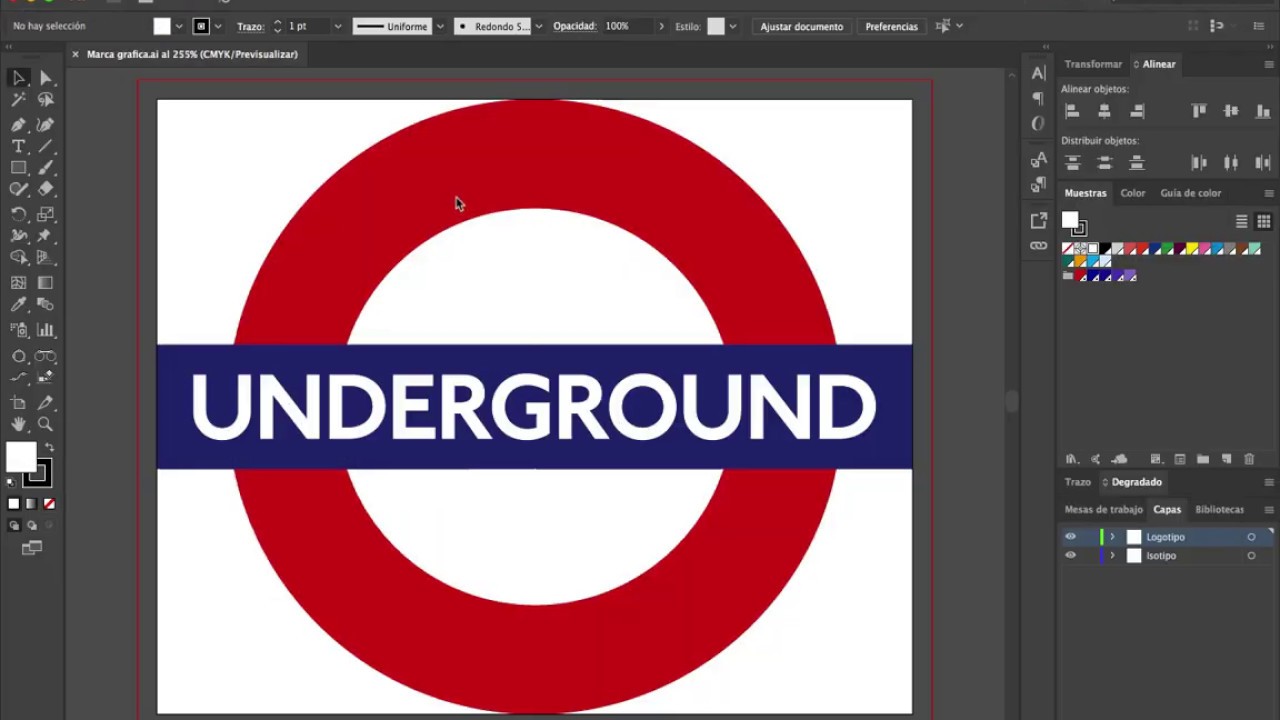1280x720 pixels.
Task: Select the Gradient tool
Action: [x=45, y=283]
